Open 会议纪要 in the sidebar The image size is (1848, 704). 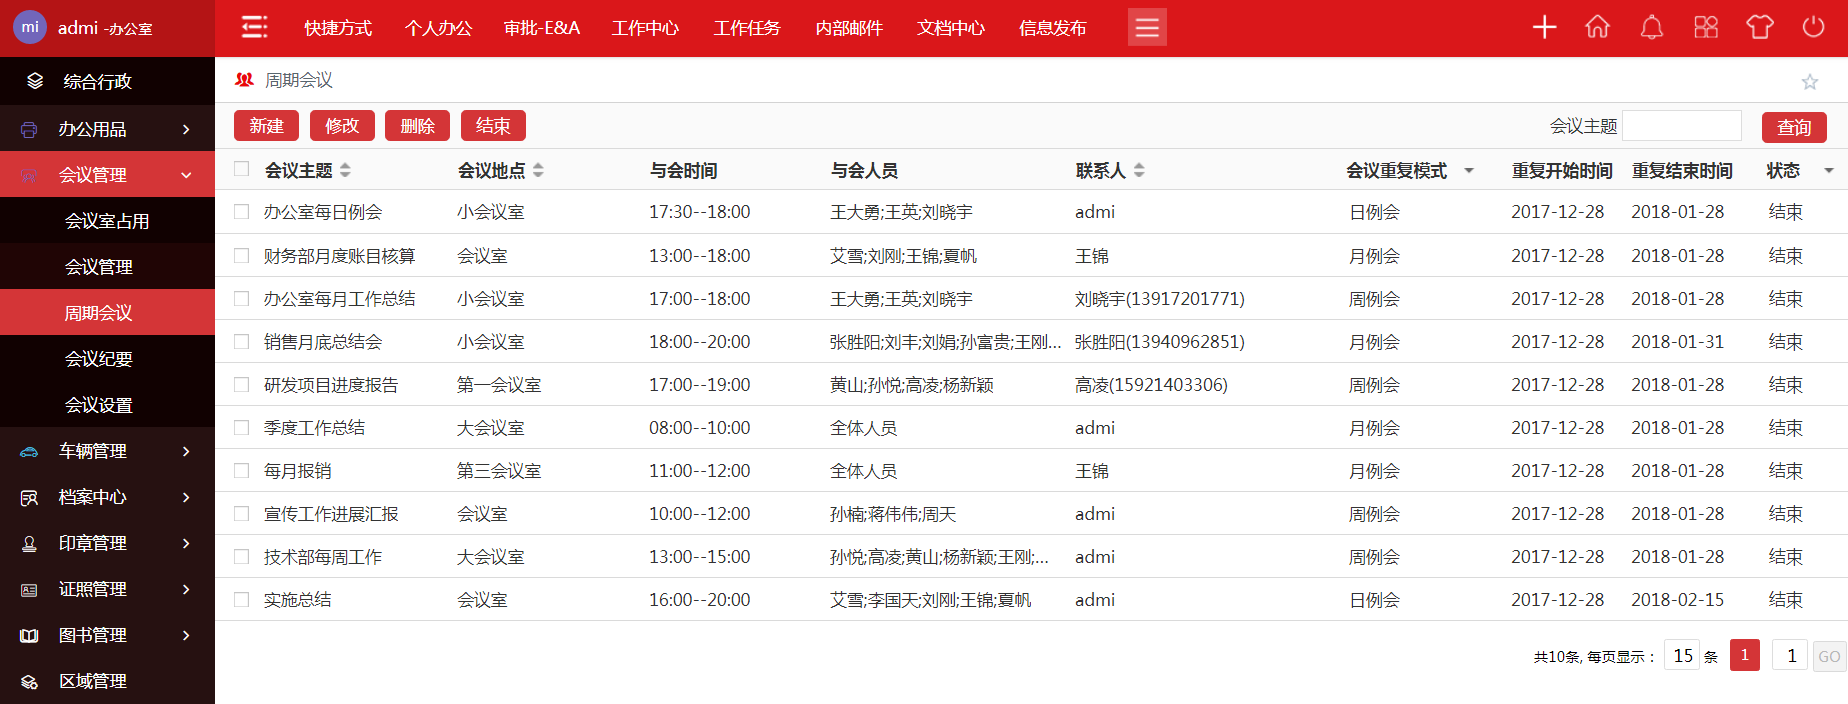[x=99, y=359]
